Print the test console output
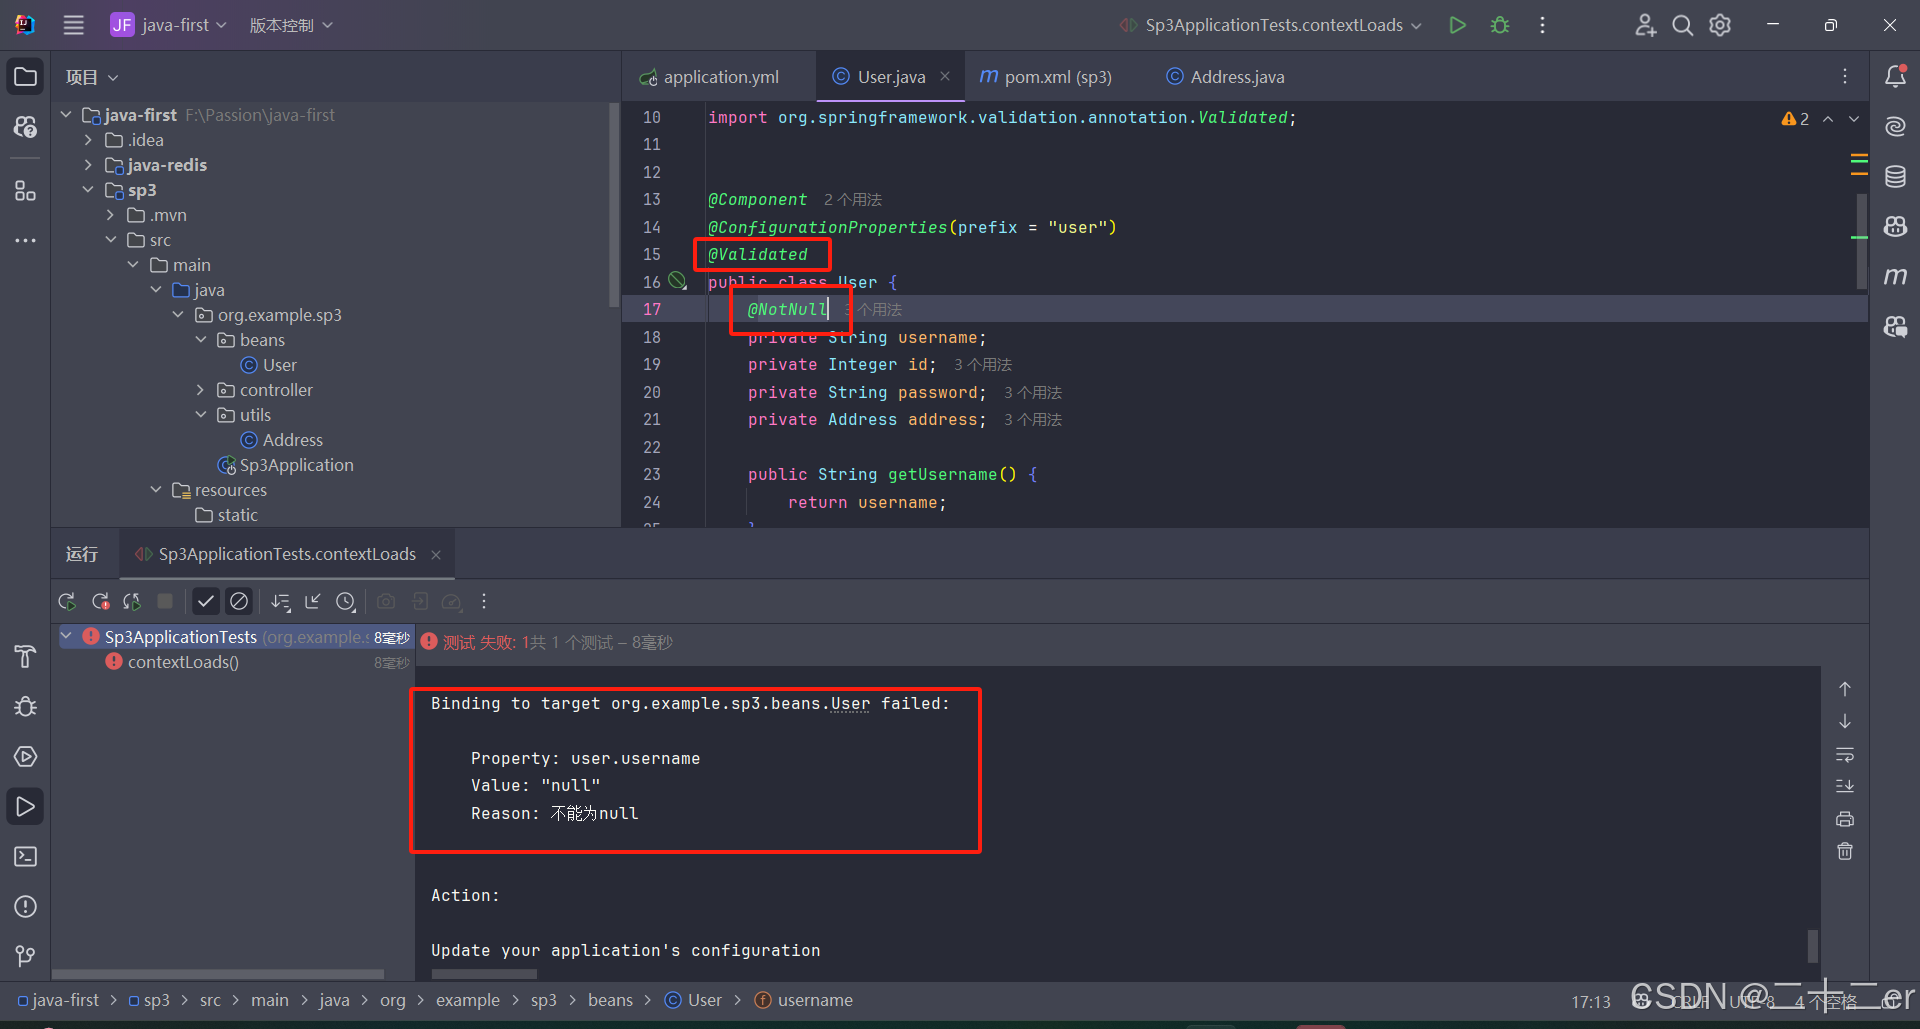The image size is (1920, 1029). (x=1845, y=819)
